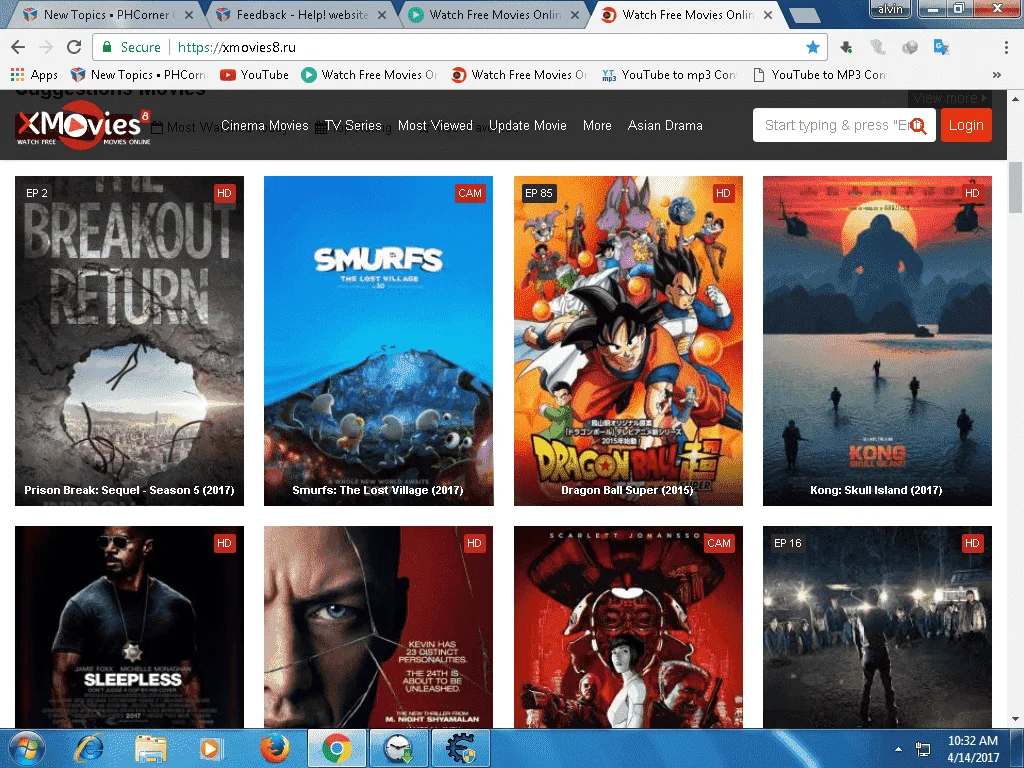
Task: Click the XMovies8 logo
Action: coord(83,125)
